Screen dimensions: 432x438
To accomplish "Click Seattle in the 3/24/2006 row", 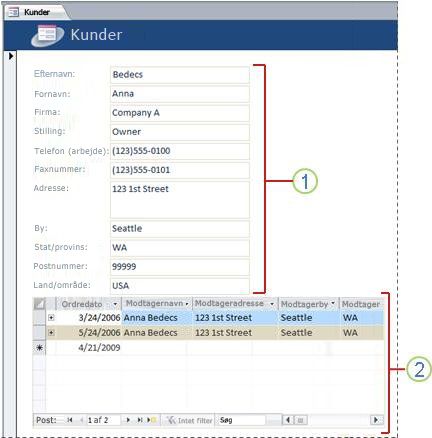I will pyautogui.click(x=309, y=318).
